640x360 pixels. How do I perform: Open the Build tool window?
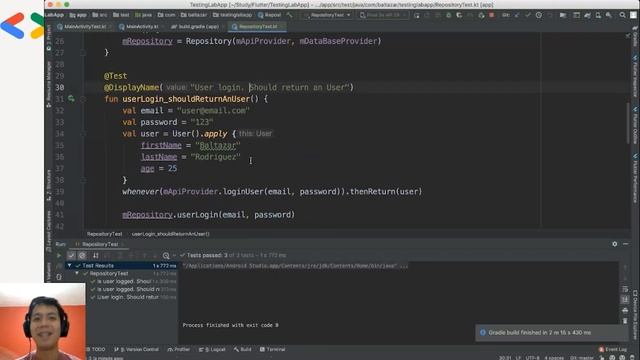click(243, 349)
